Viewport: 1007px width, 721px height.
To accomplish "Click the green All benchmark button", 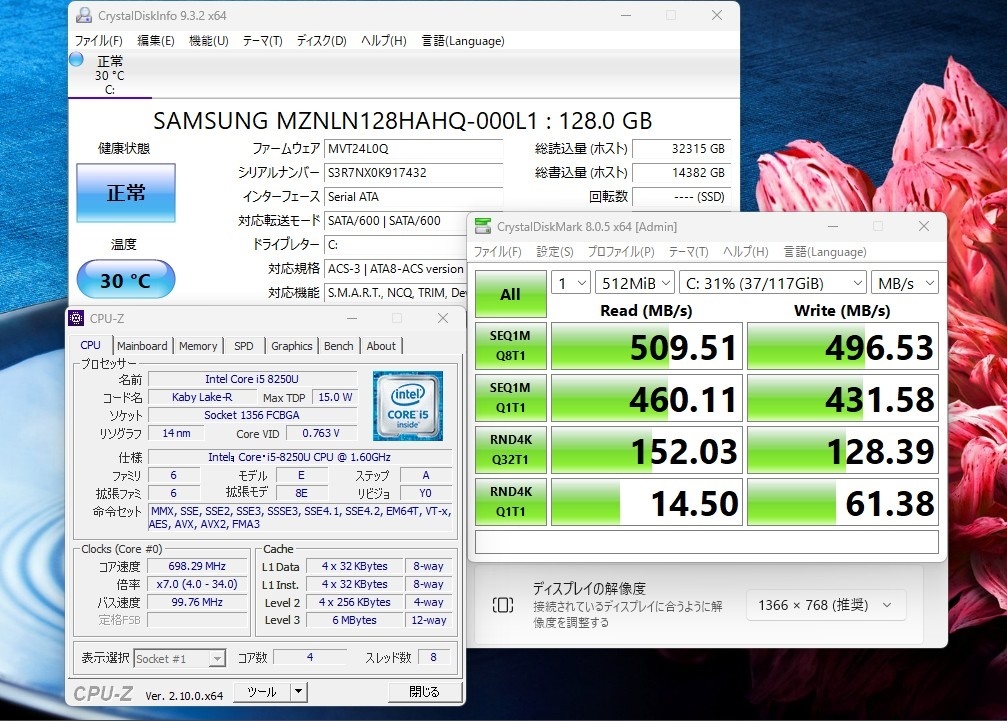I will tap(511, 294).
